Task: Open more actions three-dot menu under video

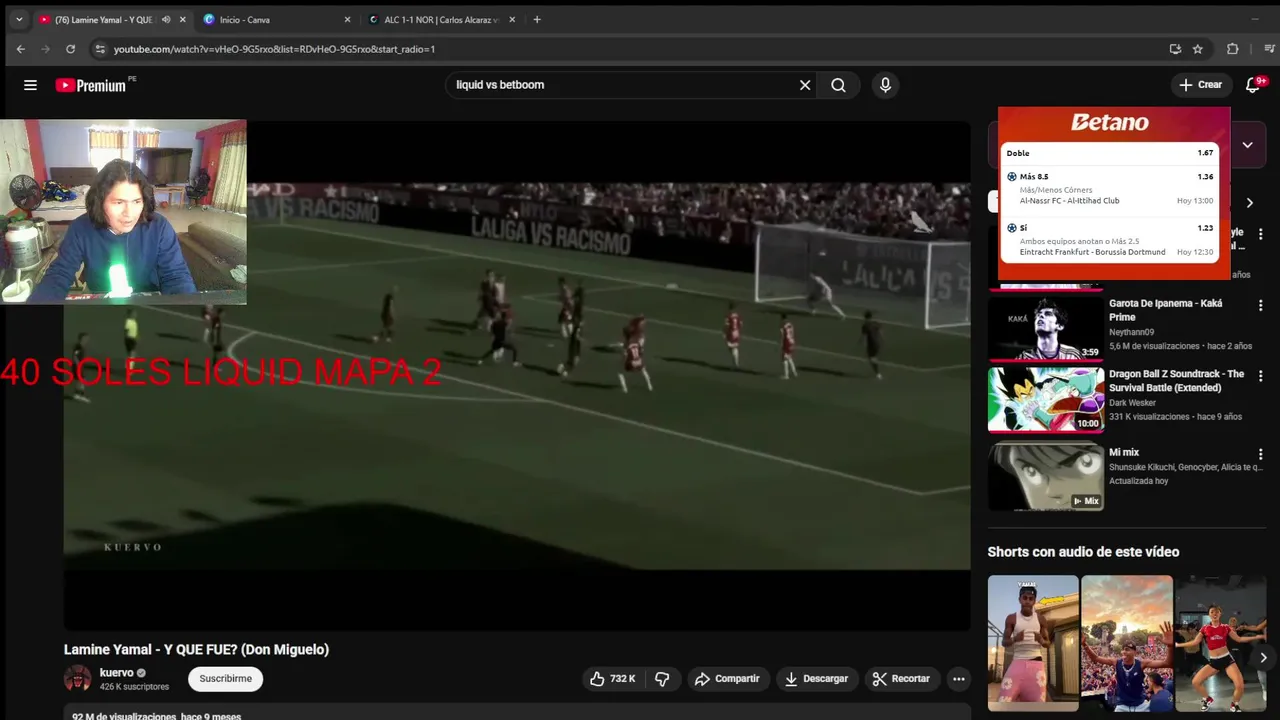Action: (958, 678)
